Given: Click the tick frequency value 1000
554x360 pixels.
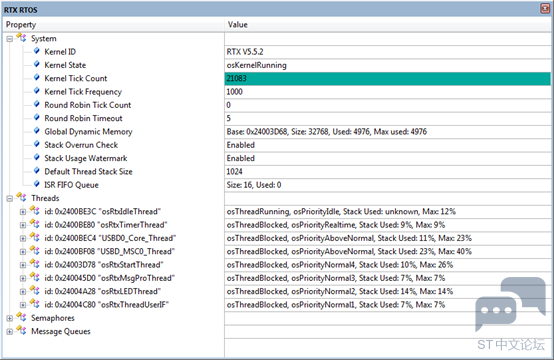Looking at the screenshot, I should (x=234, y=92).
